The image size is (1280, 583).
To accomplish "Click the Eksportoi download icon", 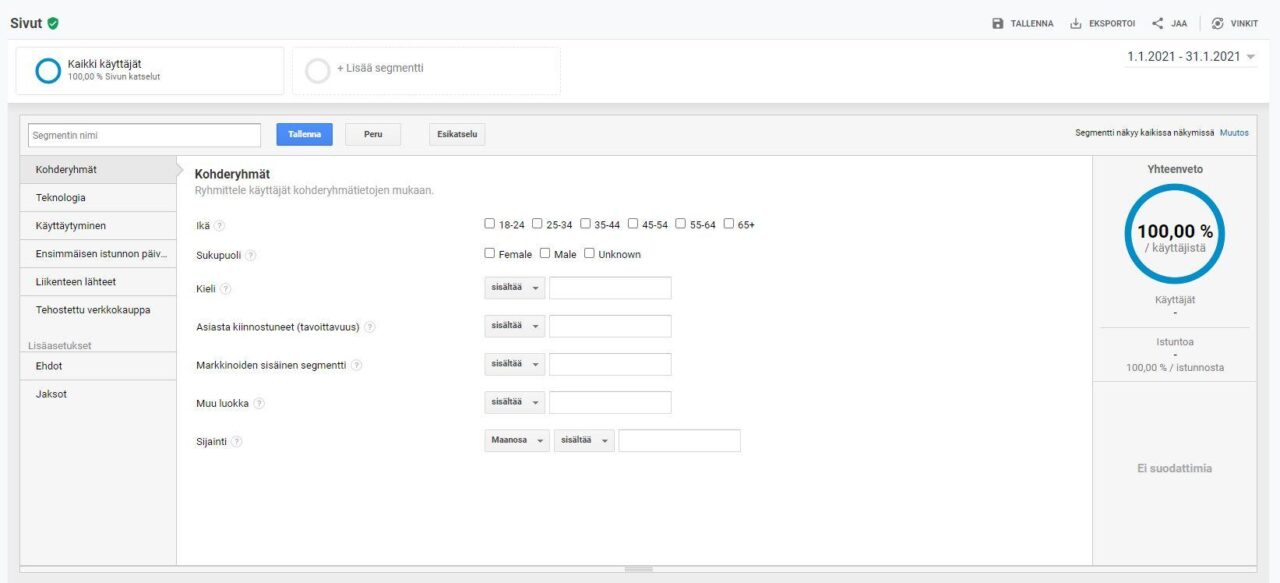I will (1076, 24).
